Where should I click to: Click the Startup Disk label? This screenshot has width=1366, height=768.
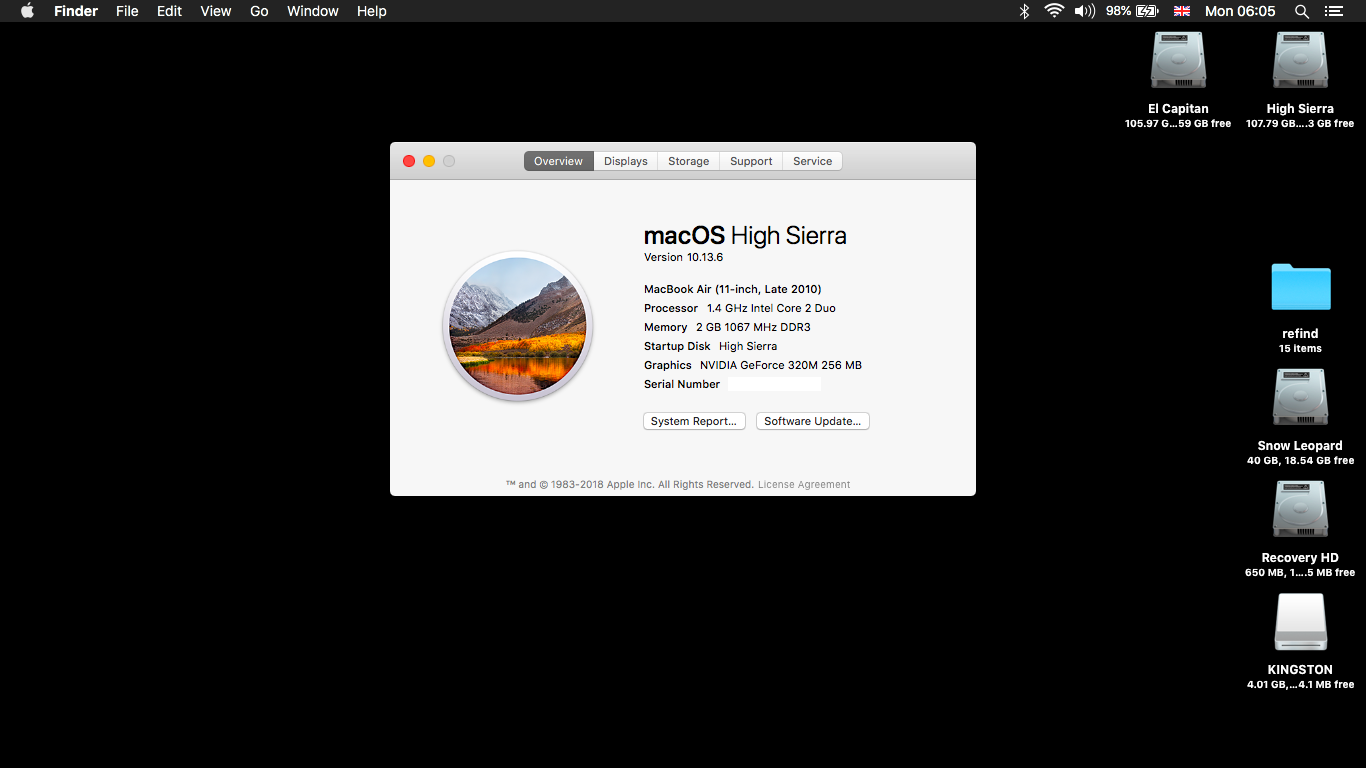coord(677,346)
